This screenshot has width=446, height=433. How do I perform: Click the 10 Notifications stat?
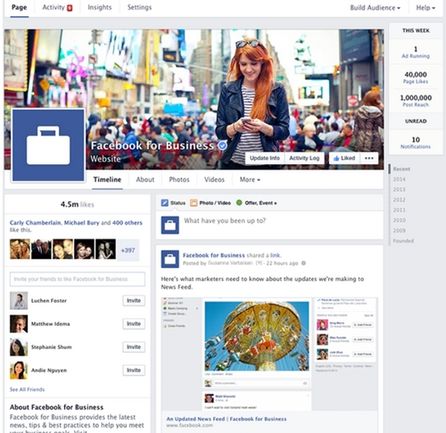[416, 142]
